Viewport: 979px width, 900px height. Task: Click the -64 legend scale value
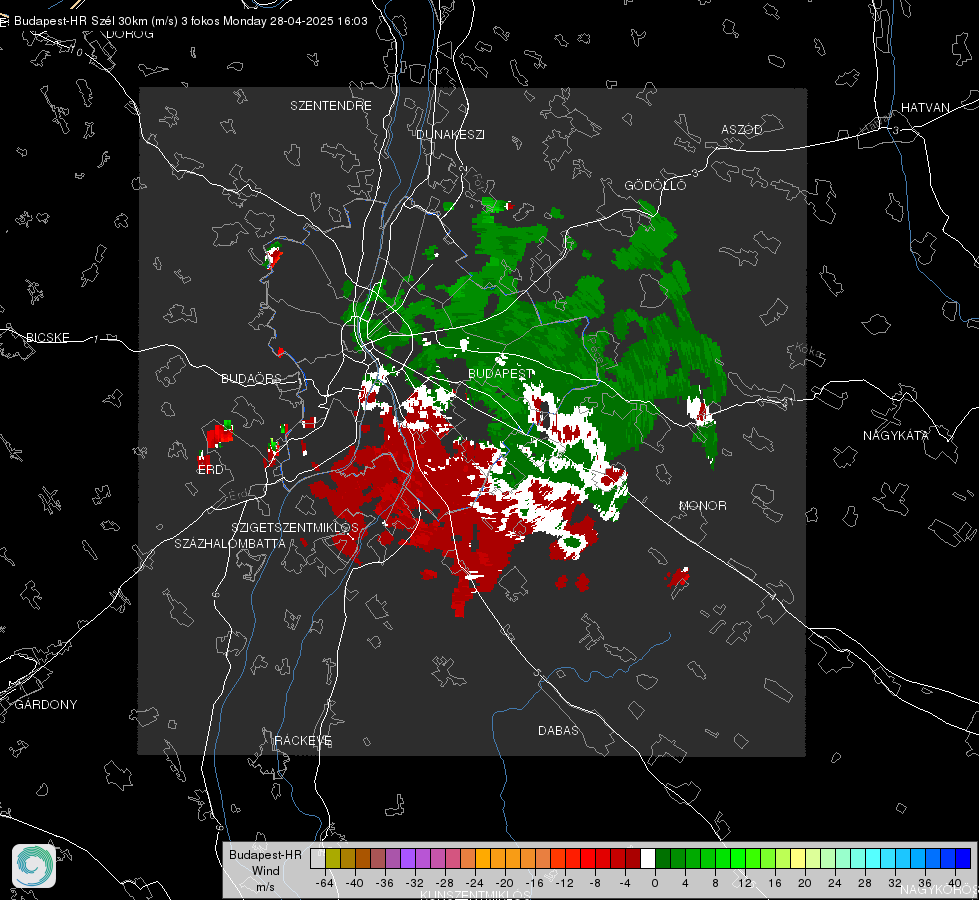325,883
